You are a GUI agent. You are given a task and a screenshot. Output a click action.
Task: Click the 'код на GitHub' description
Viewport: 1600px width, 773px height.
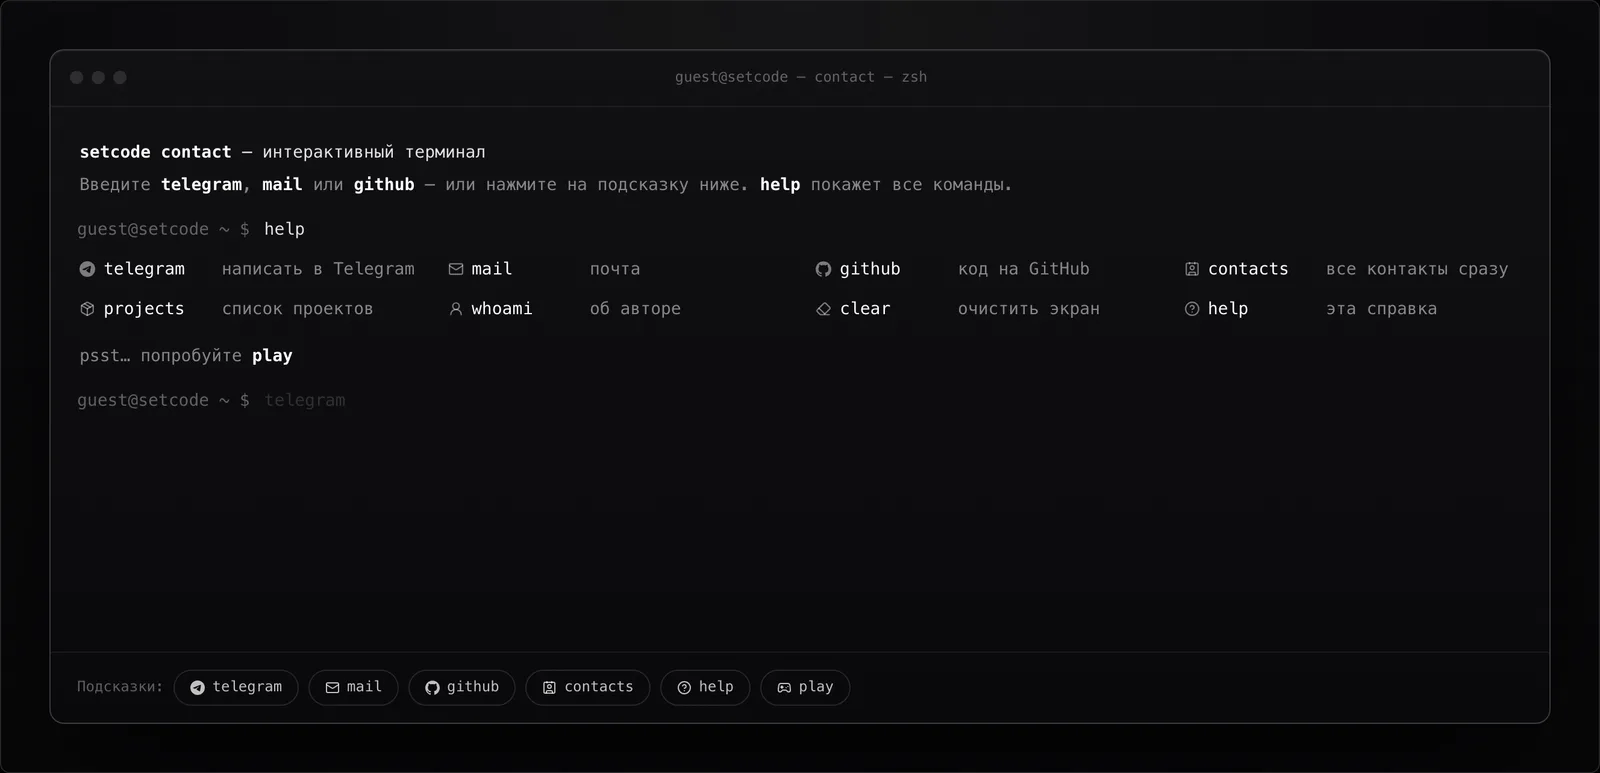(1024, 269)
